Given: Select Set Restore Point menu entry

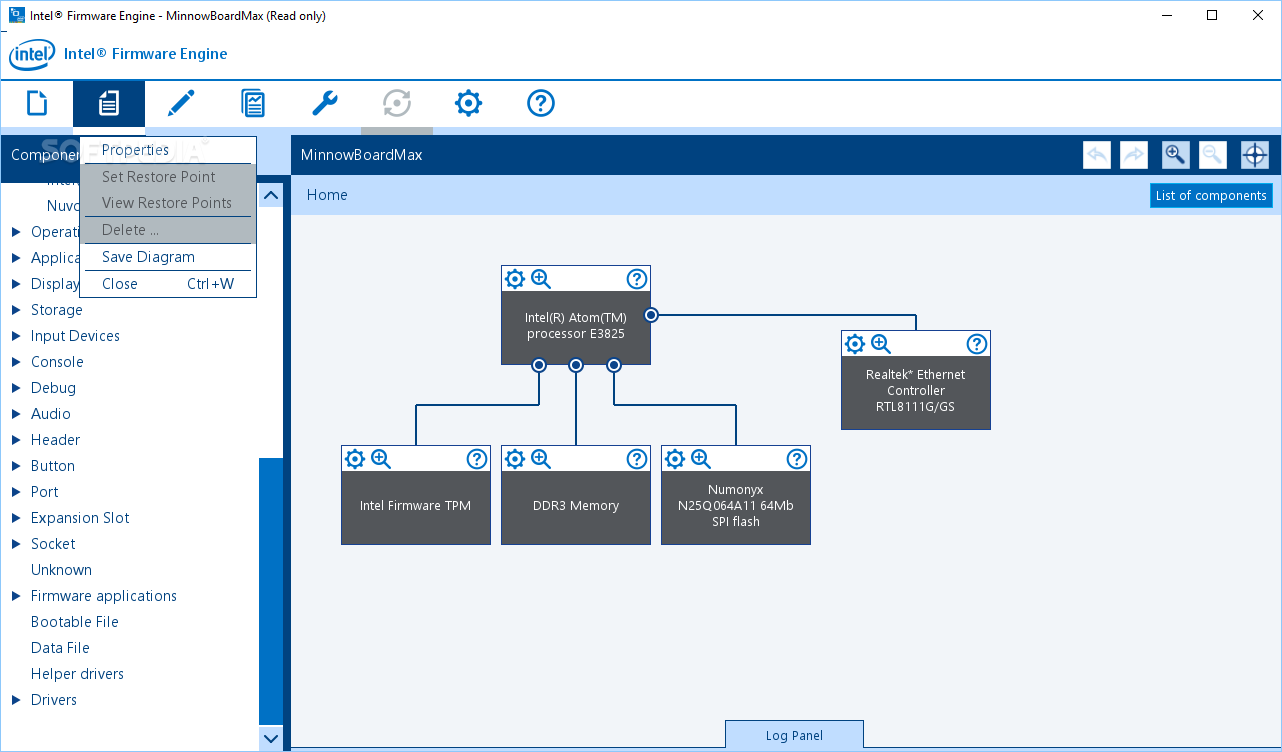Looking at the screenshot, I should pos(168,177).
